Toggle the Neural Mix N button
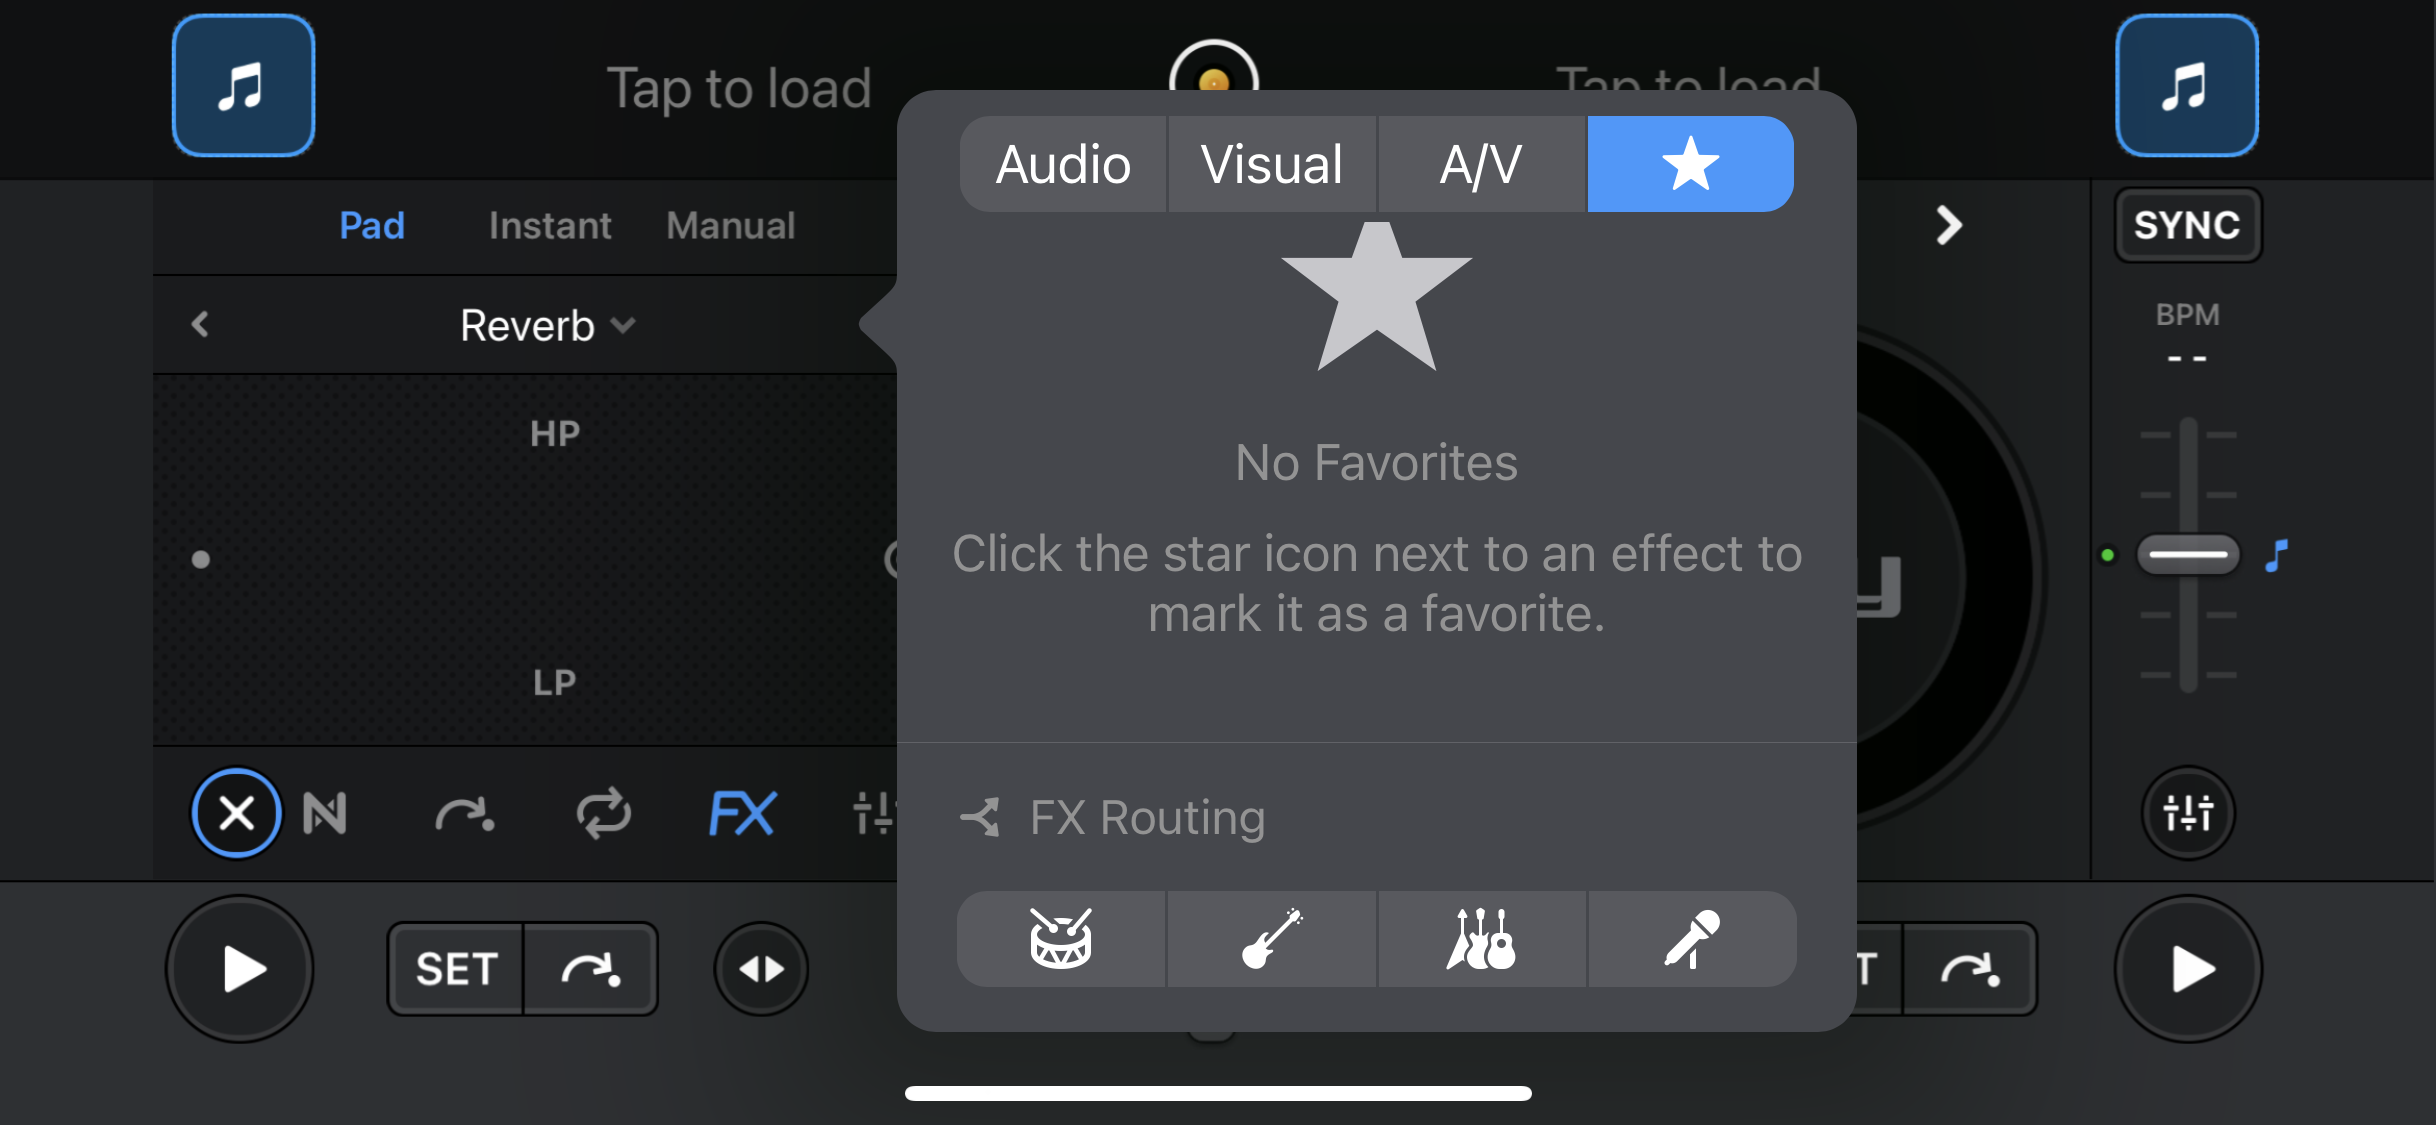This screenshot has height=1125, width=2436. [x=325, y=812]
